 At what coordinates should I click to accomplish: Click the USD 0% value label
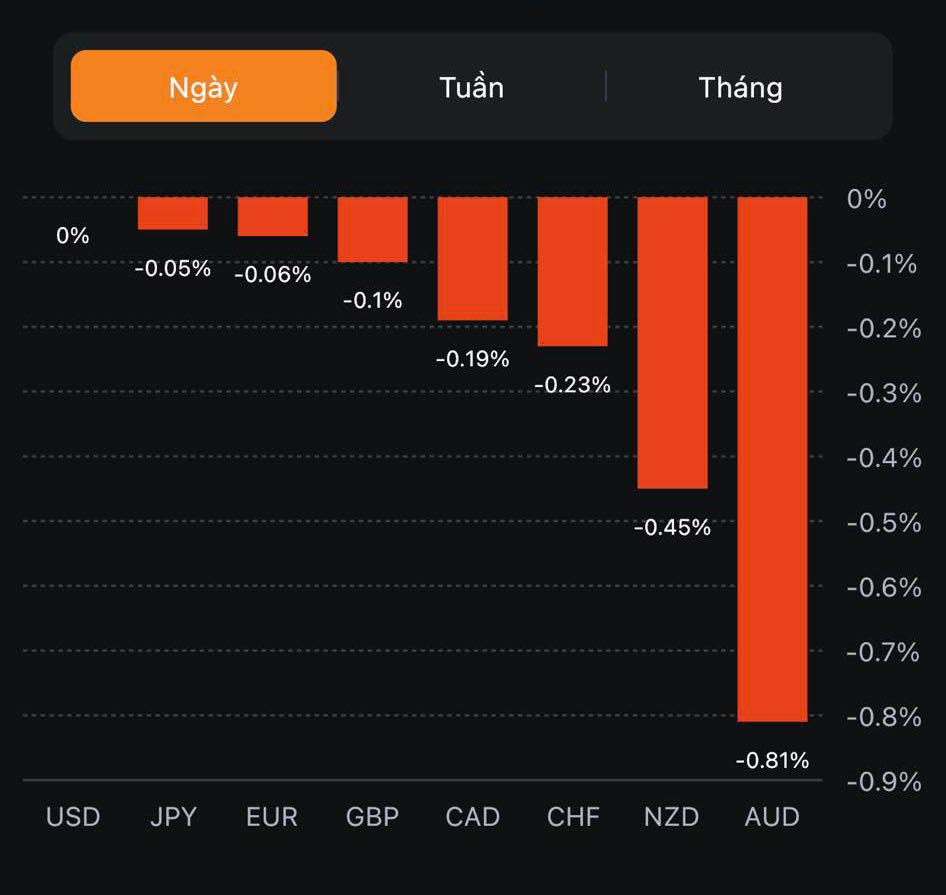pos(73,236)
